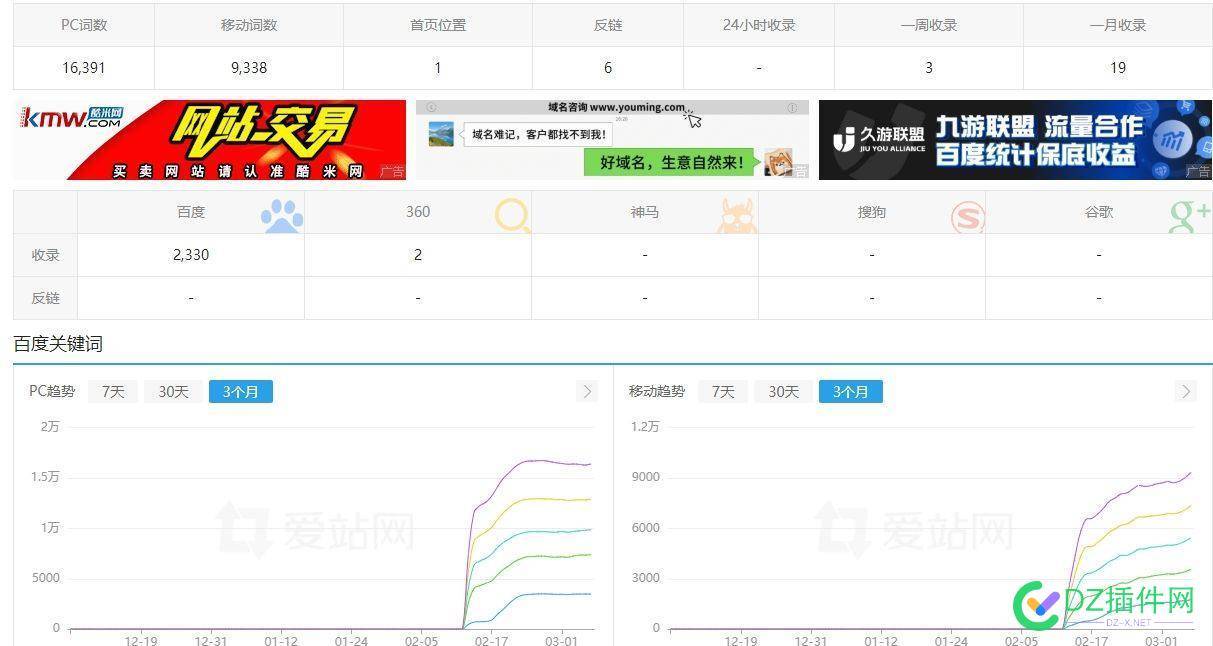
Task: Click the 收录 row label
Action: click(x=45, y=255)
